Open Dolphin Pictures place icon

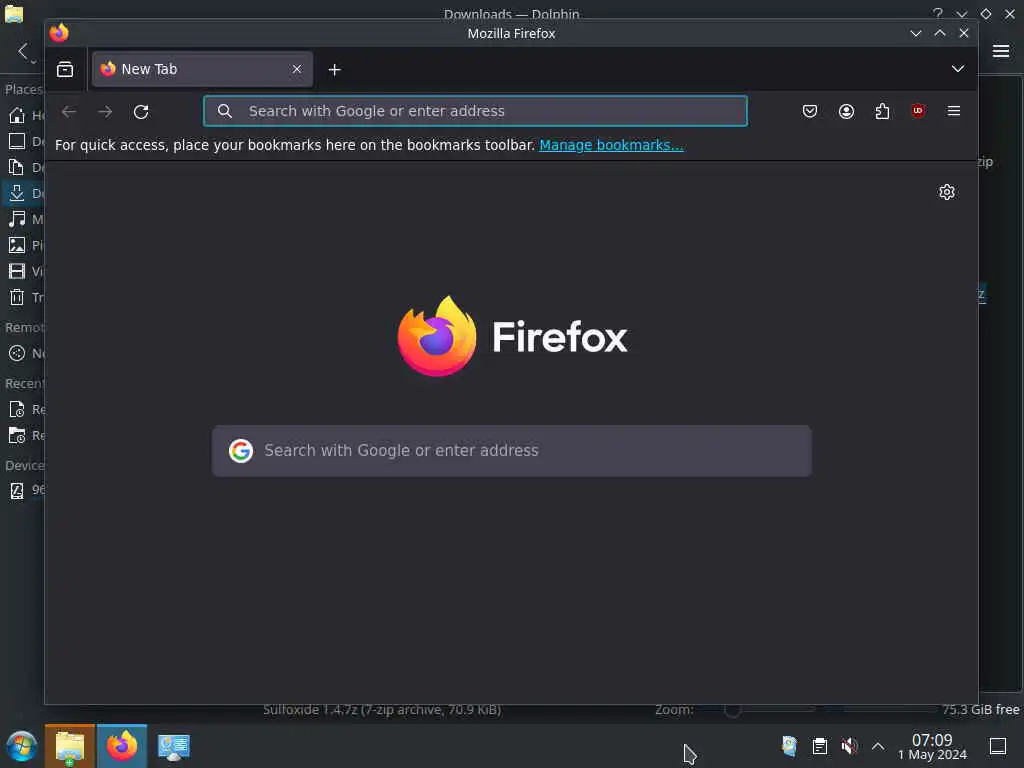[x=17, y=245]
